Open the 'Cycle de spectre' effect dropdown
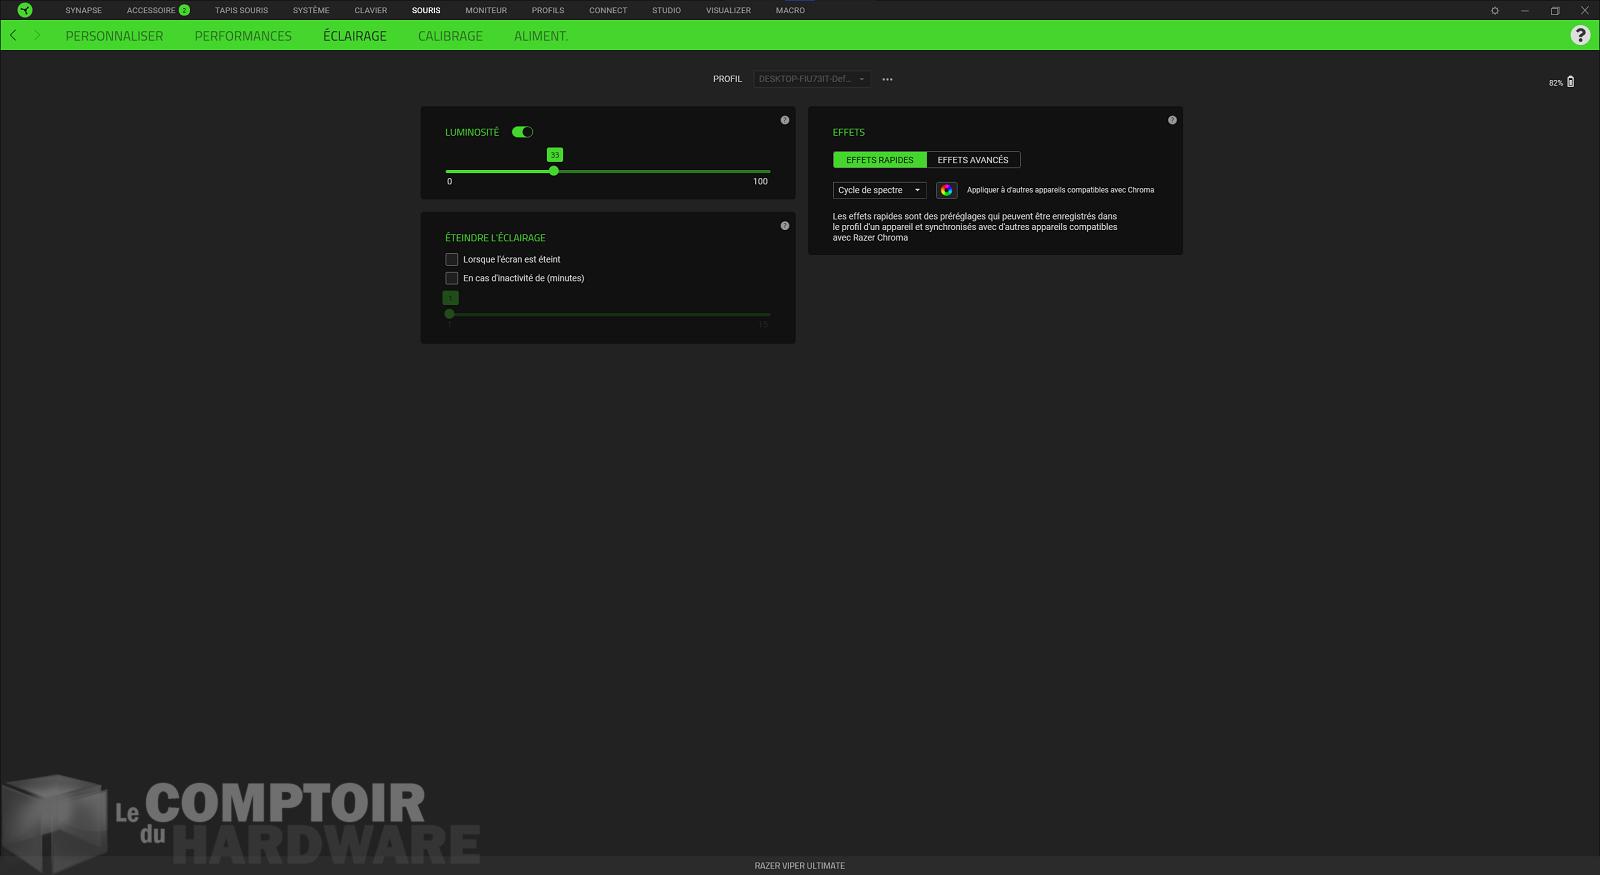Viewport: 1600px width, 875px height. point(880,190)
